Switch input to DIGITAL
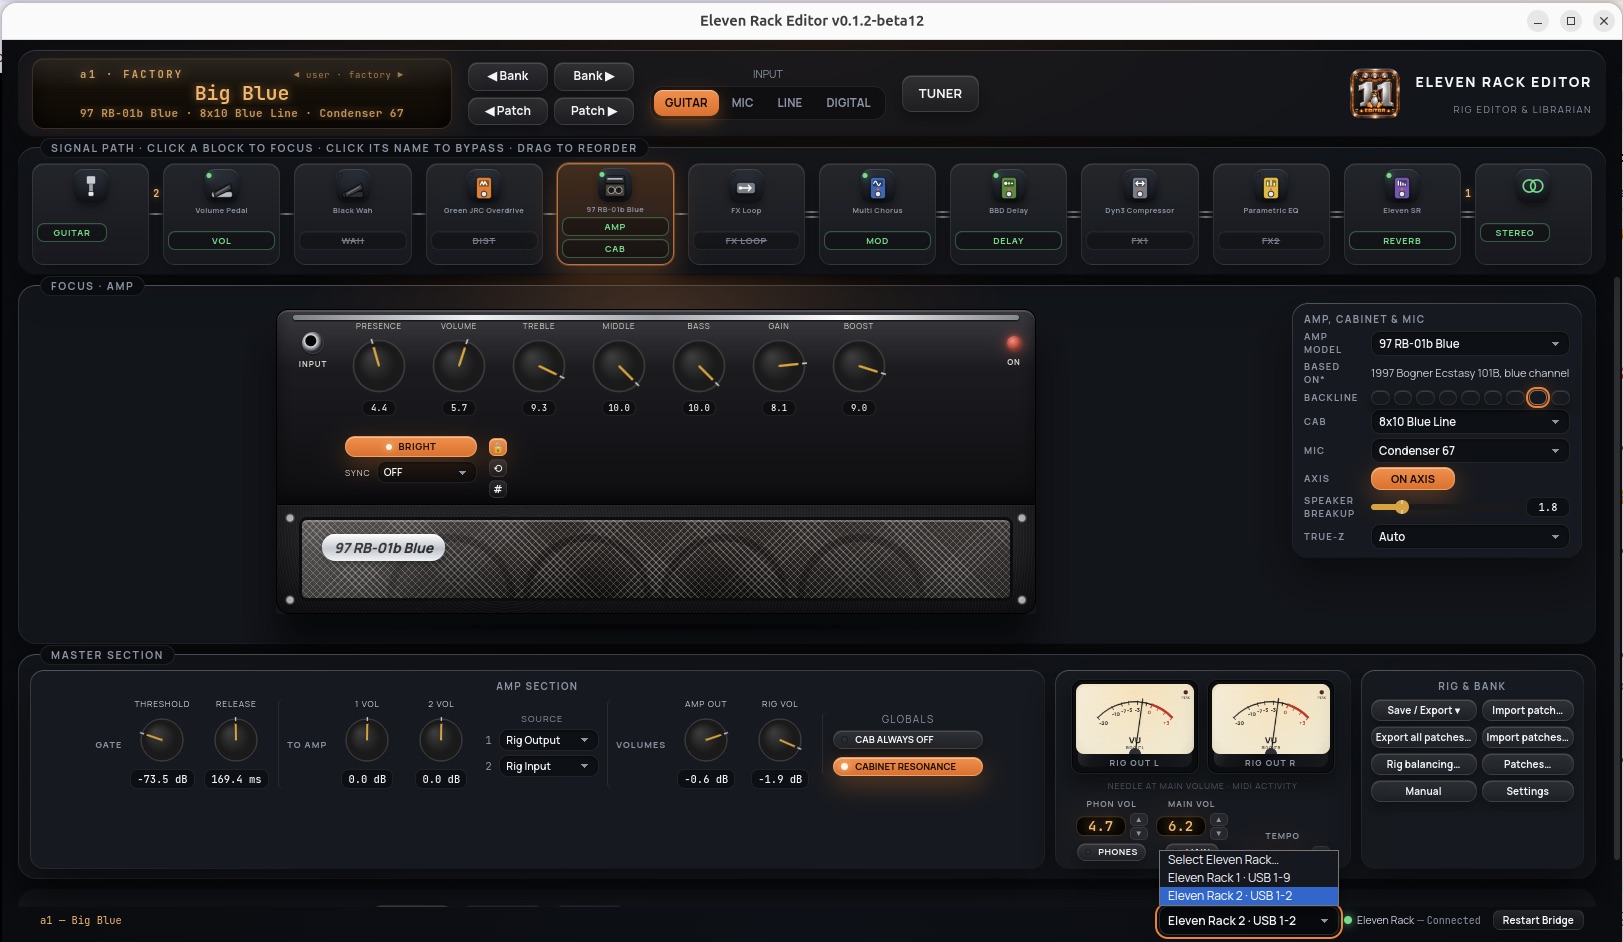This screenshot has width=1623, height=942. (x=848, y=103)
